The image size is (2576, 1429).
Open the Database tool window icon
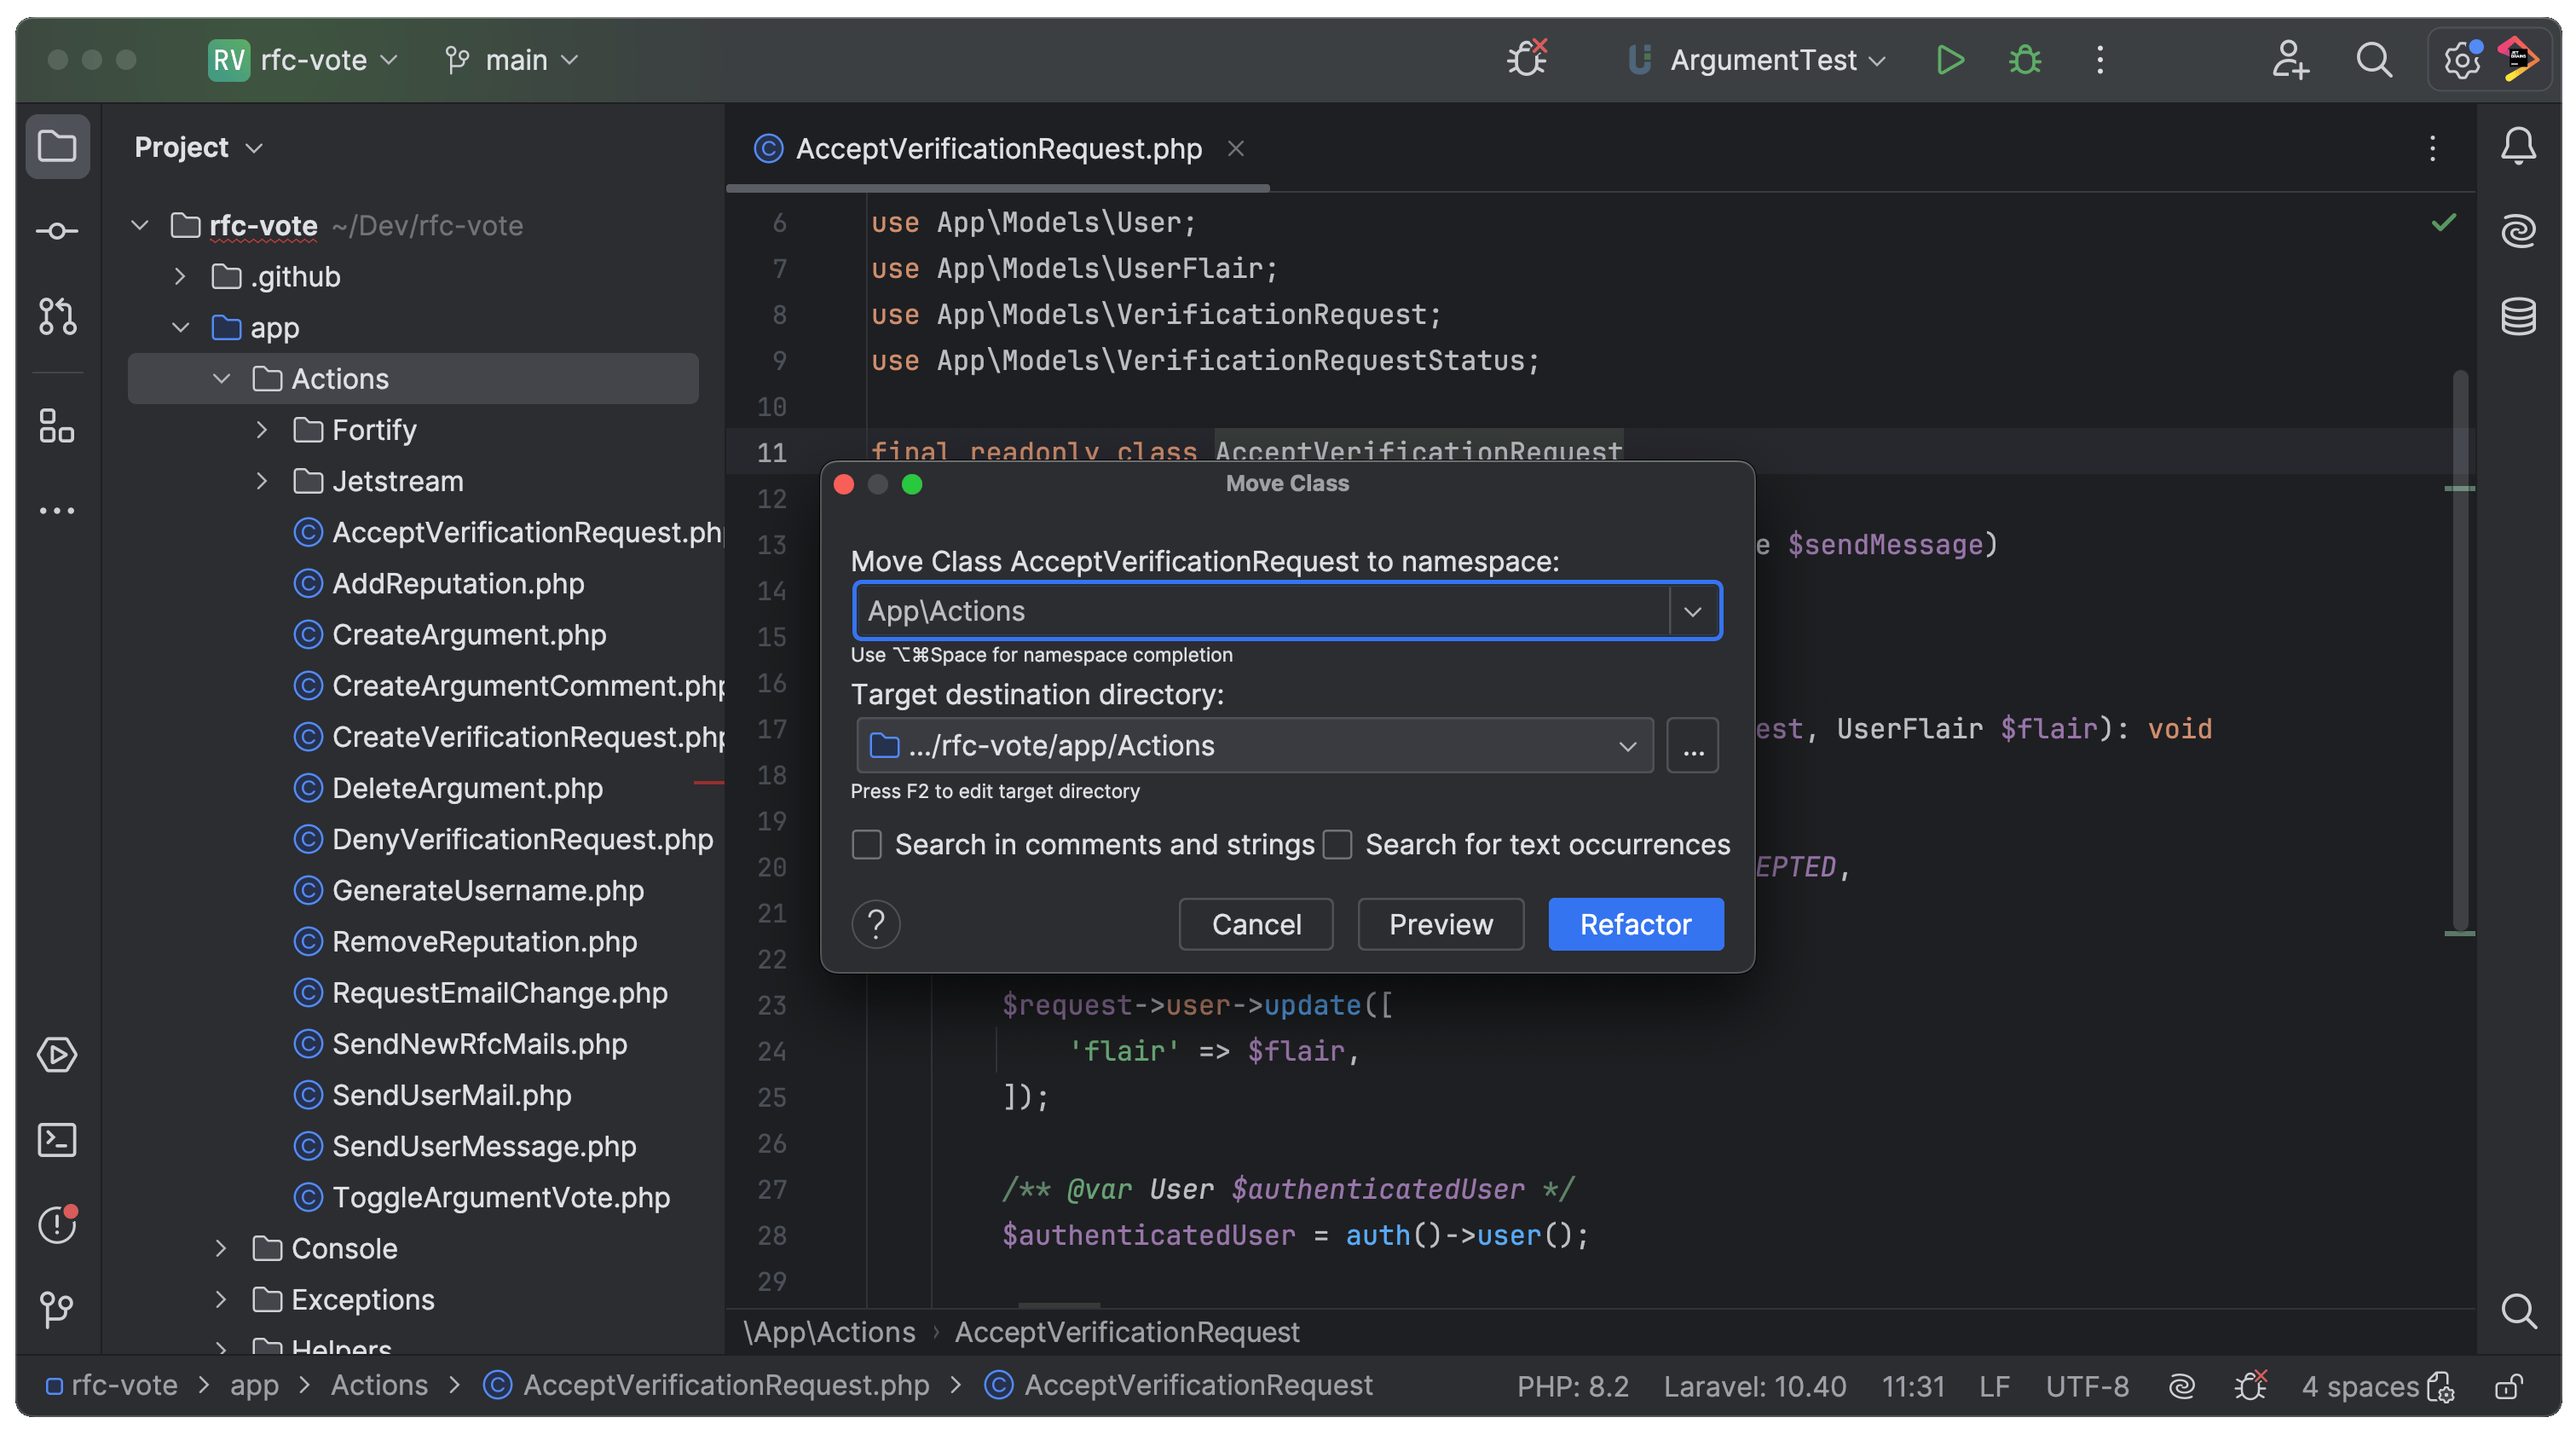coord(2517,316)
